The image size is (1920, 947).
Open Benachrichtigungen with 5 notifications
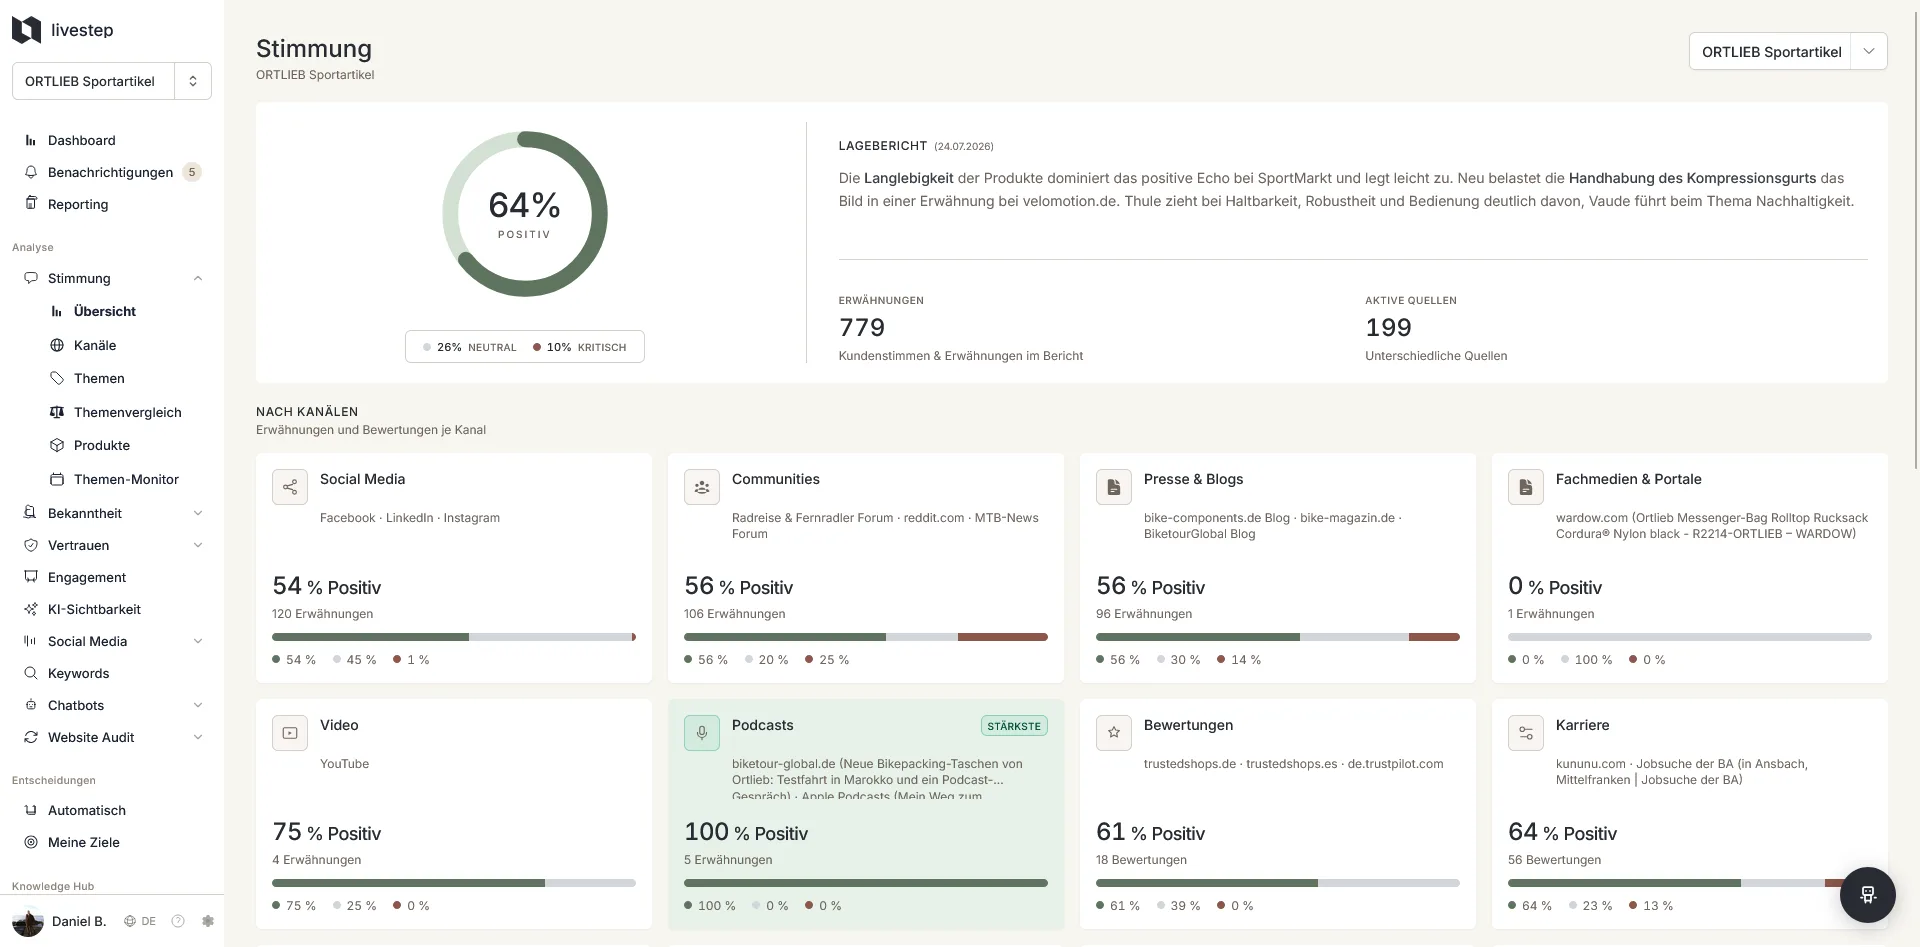112,172
